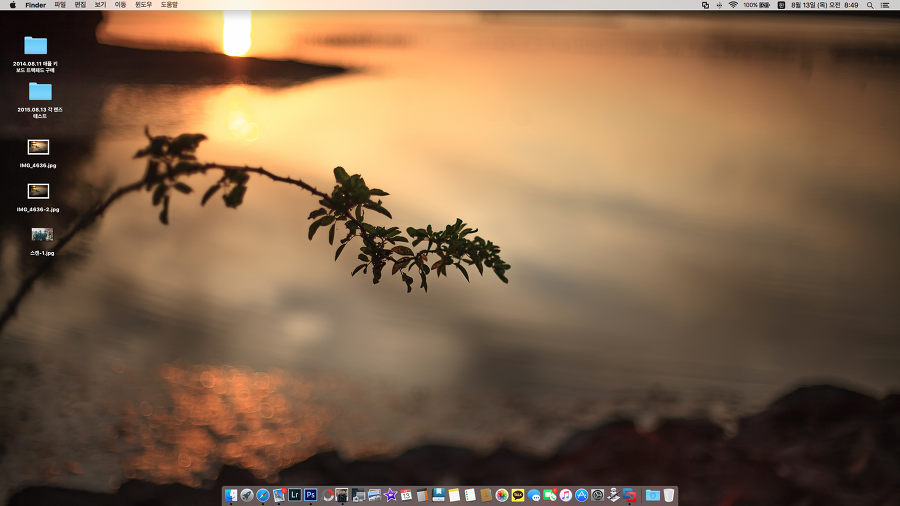Click the Finder icon in the dock

(231, 495)
